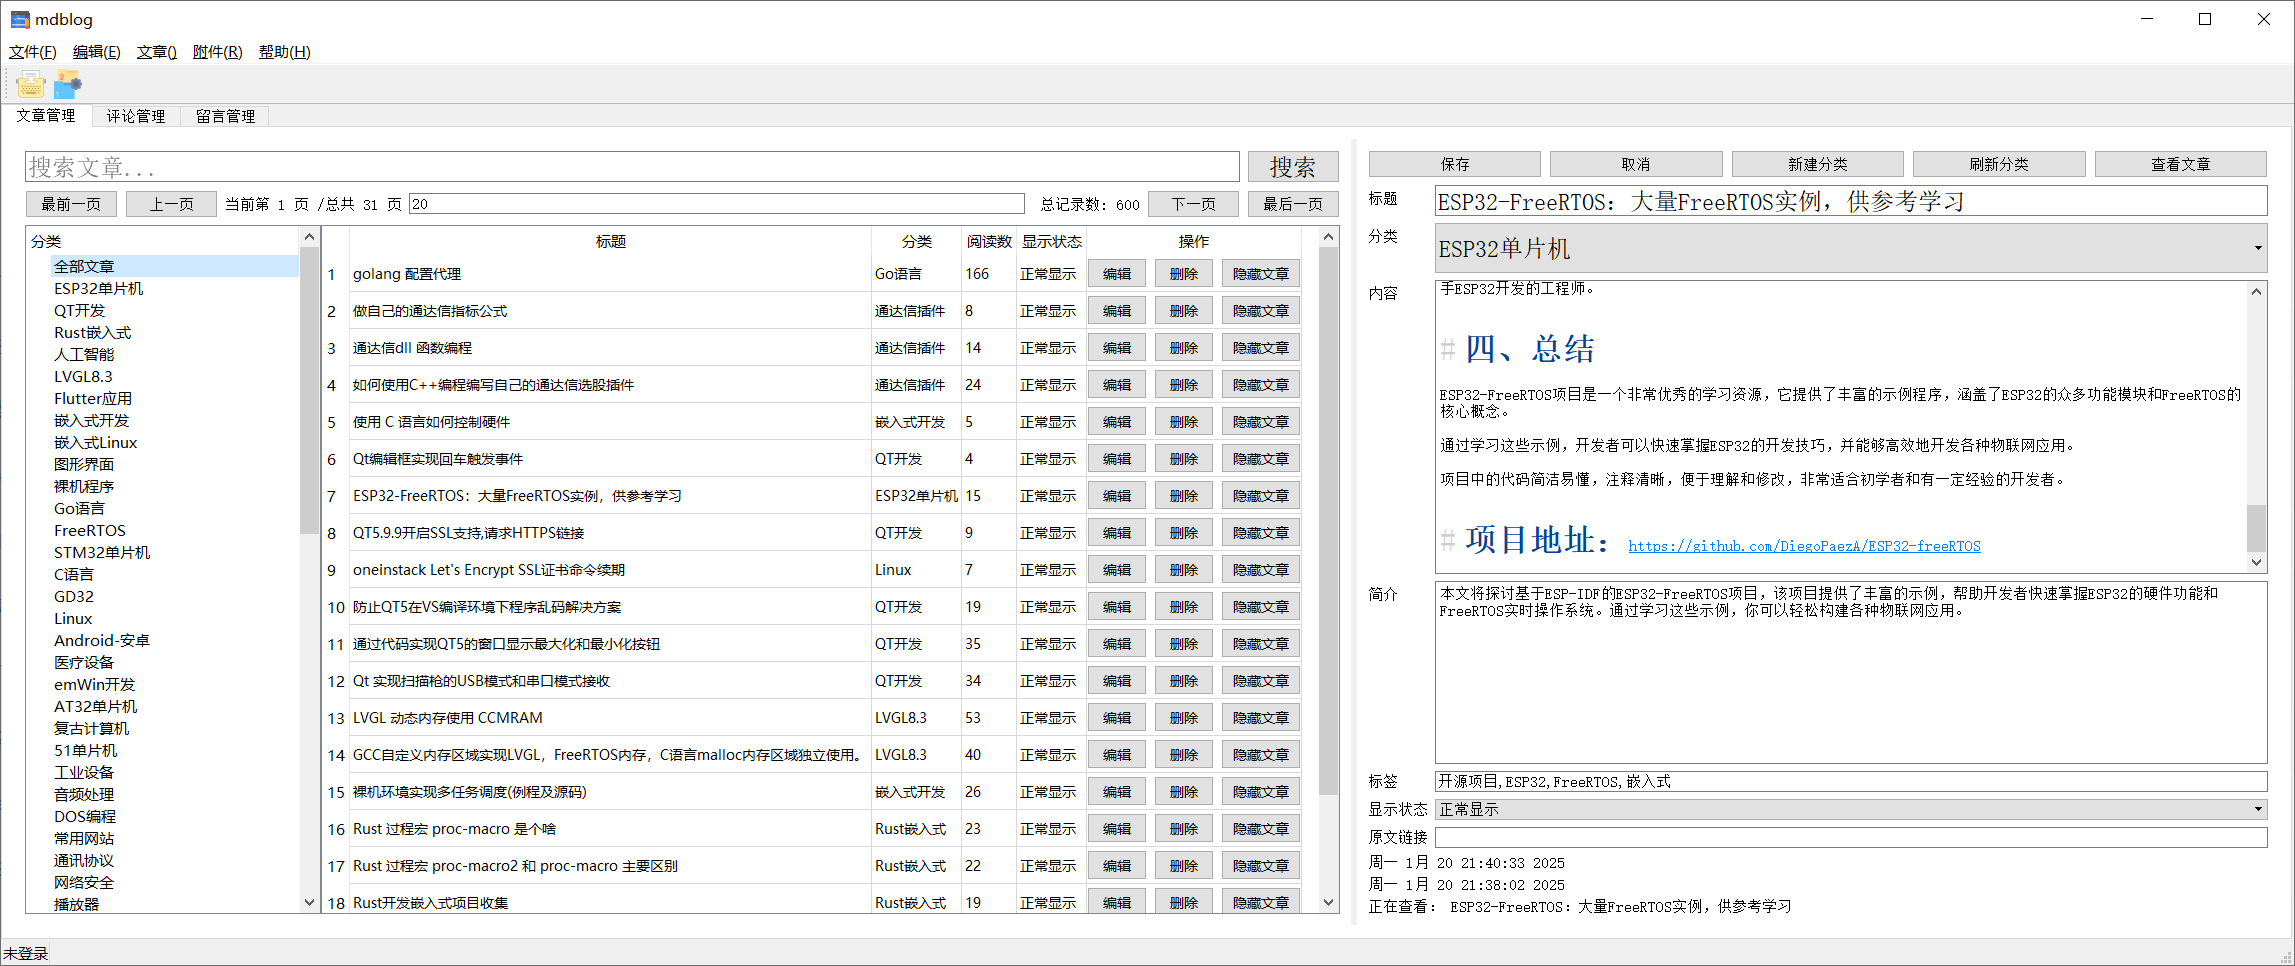Click the page size field showing 20
Image resolution: width=2295 pixels, height=966 pixels.
pos(717,204)
